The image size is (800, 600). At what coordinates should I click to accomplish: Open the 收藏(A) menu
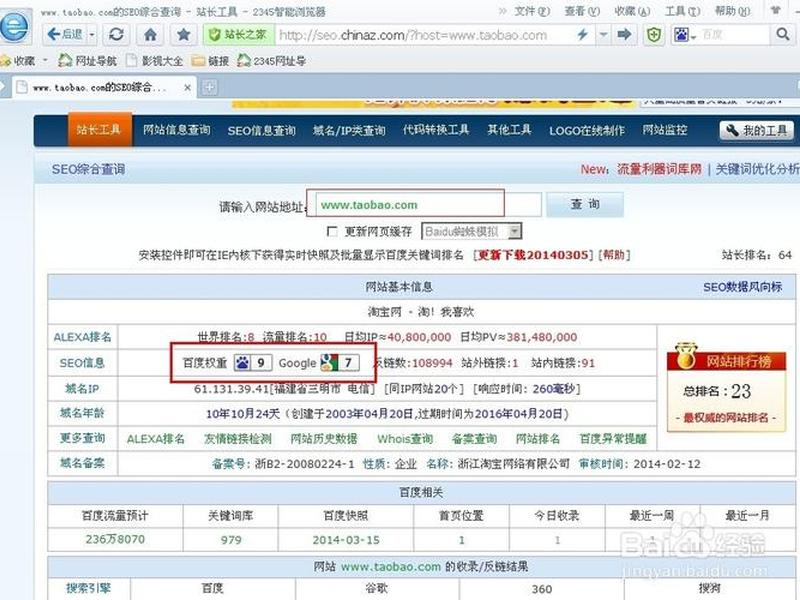click(632, 11)
